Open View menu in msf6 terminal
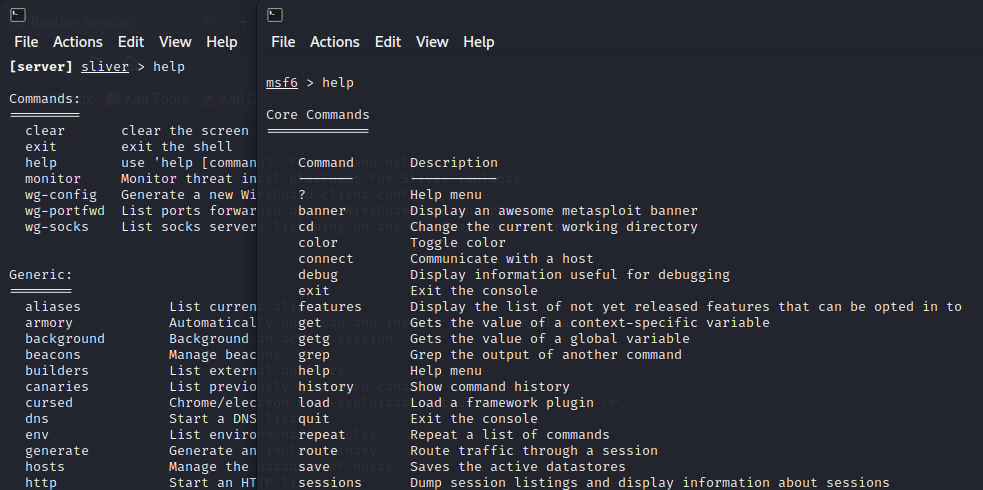 click(x=432, y=42)
